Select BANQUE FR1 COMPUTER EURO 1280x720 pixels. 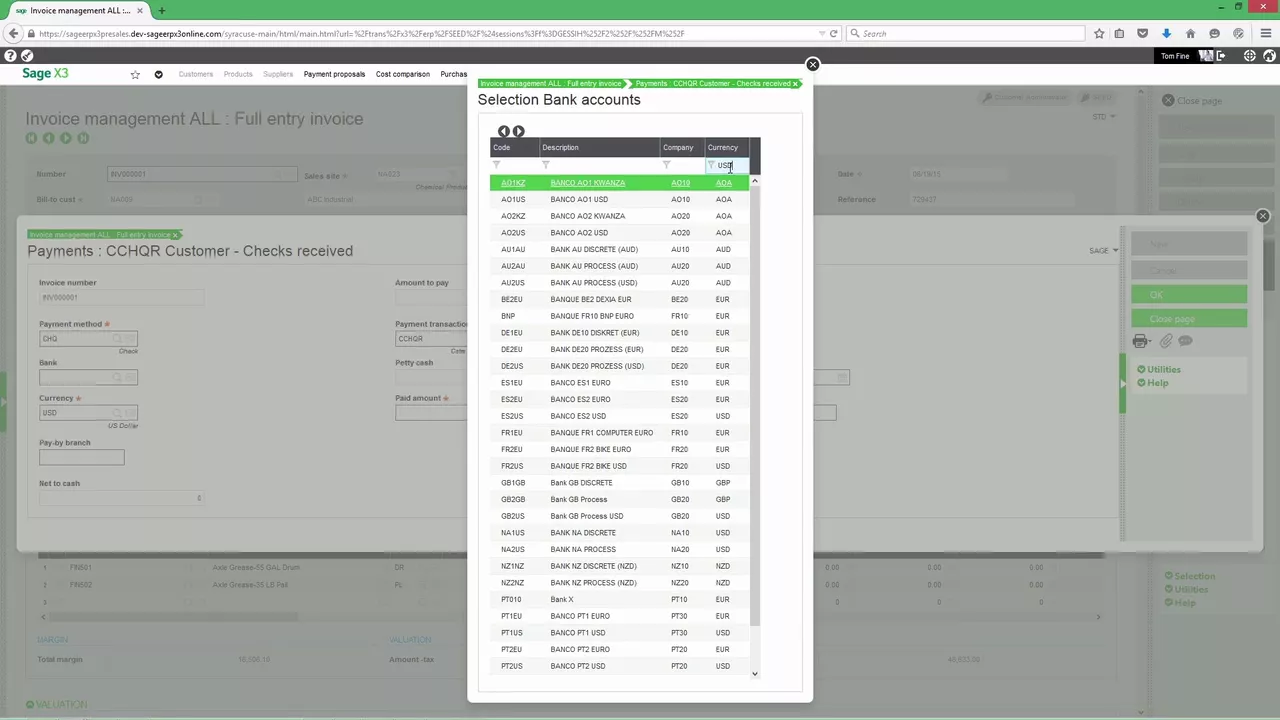tap(620, 433)
